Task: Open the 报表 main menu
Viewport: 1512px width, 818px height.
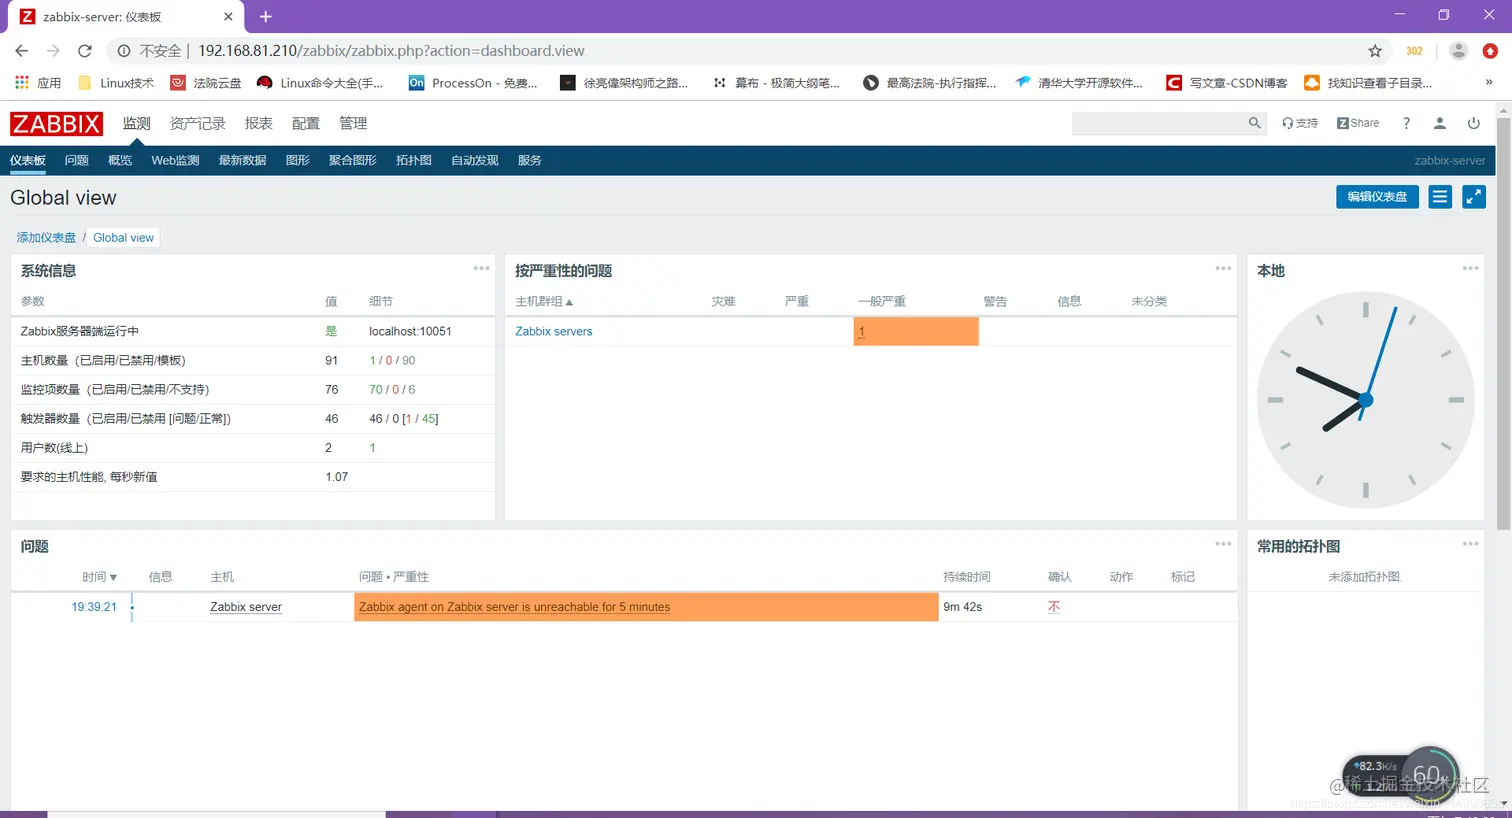Action: pos(259,123)
